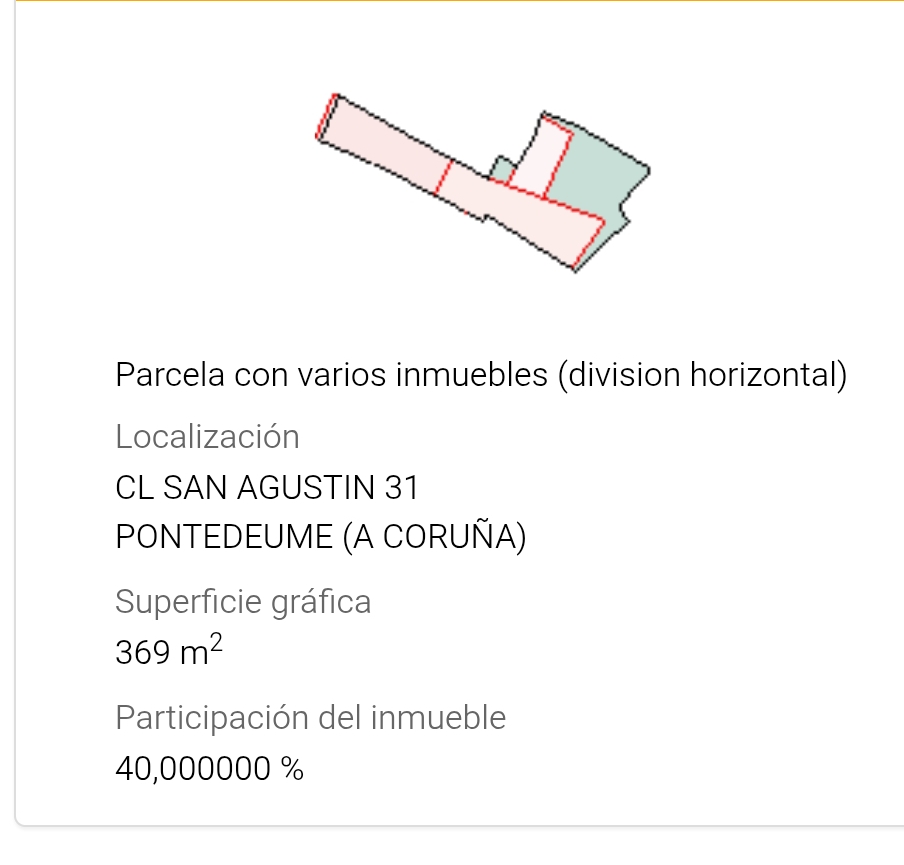The width and height of the screenshot is (904, 865).
Task: Select the '40,000000 %' participation value
Action: point(210,768)
